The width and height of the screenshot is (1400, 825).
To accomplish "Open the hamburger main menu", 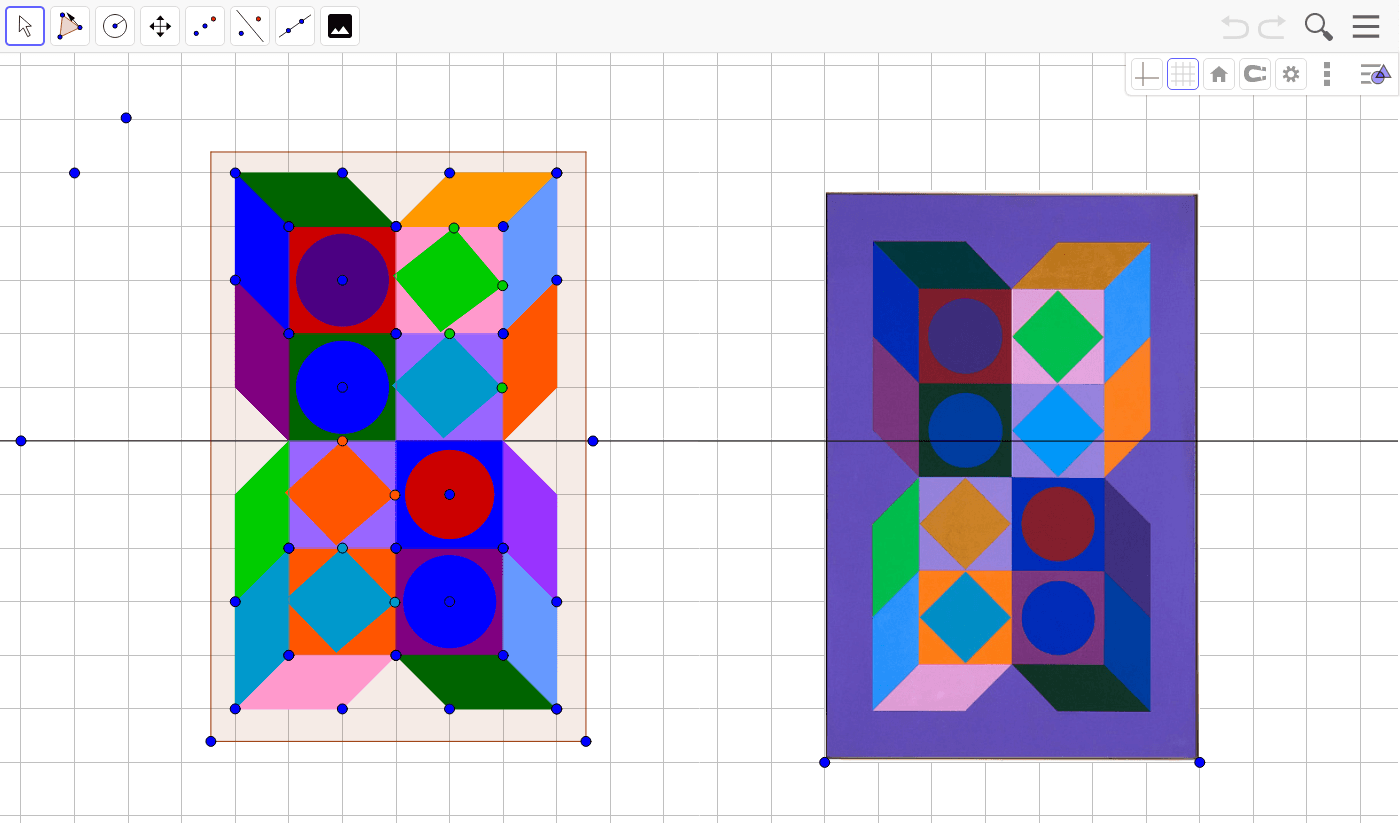I will (1366, 27).
